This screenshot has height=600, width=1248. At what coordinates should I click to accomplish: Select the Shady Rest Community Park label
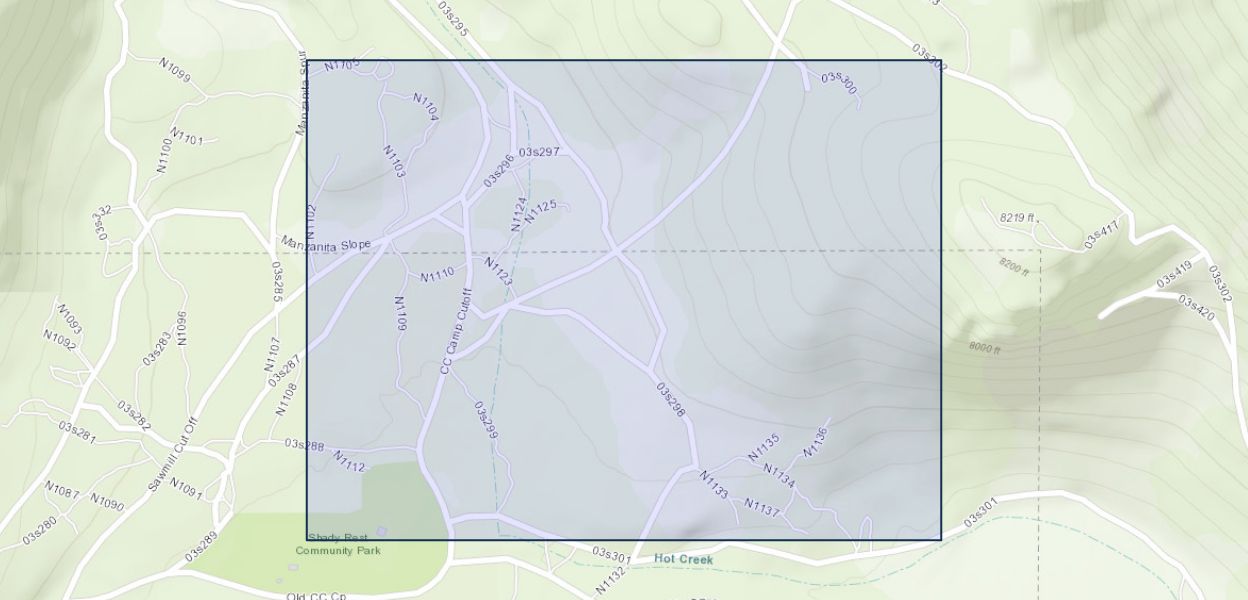click(338, 544)
